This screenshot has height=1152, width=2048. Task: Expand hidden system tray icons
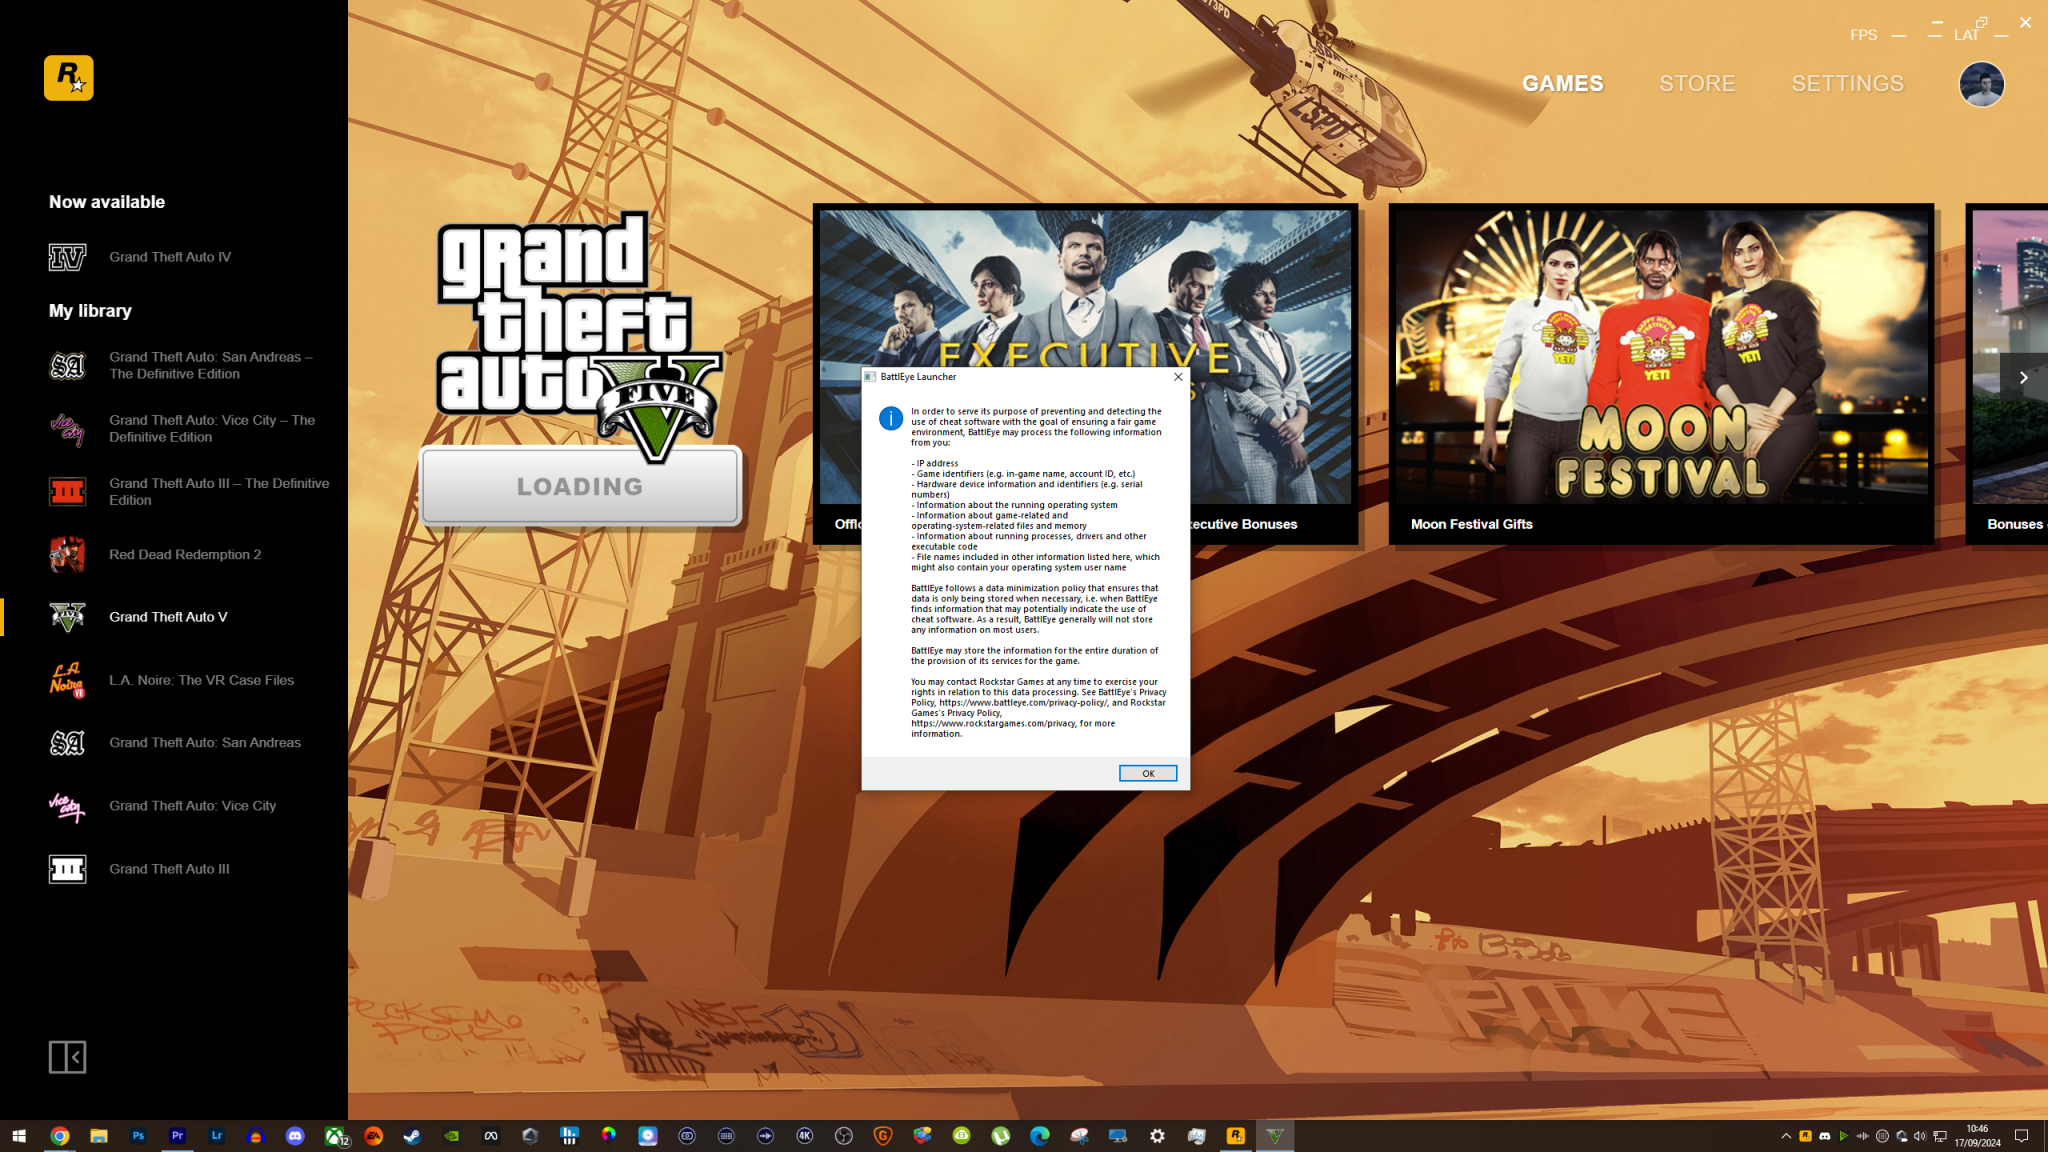1785,1136
